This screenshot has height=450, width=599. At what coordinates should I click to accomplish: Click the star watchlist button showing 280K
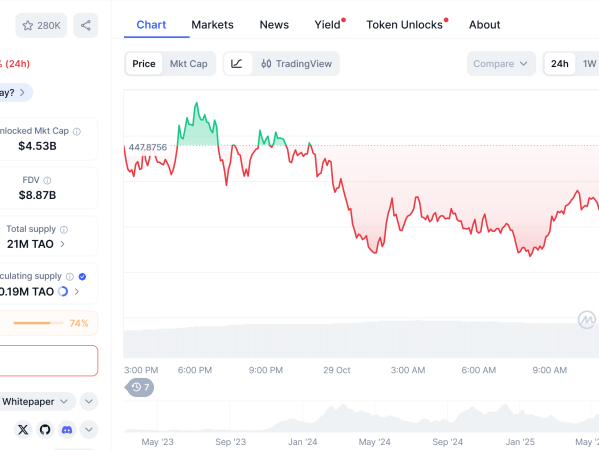pos(41,26)
